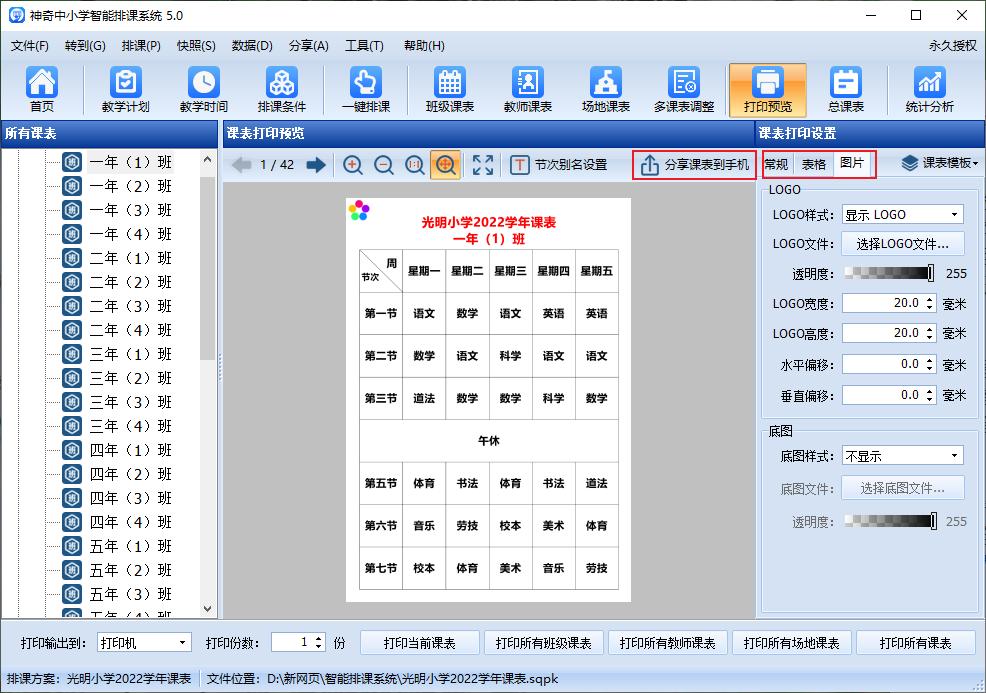This screenshot has width=986, height=693.
Task: Open the 排课条件 settings icon
Action: [x=286, y=88]
